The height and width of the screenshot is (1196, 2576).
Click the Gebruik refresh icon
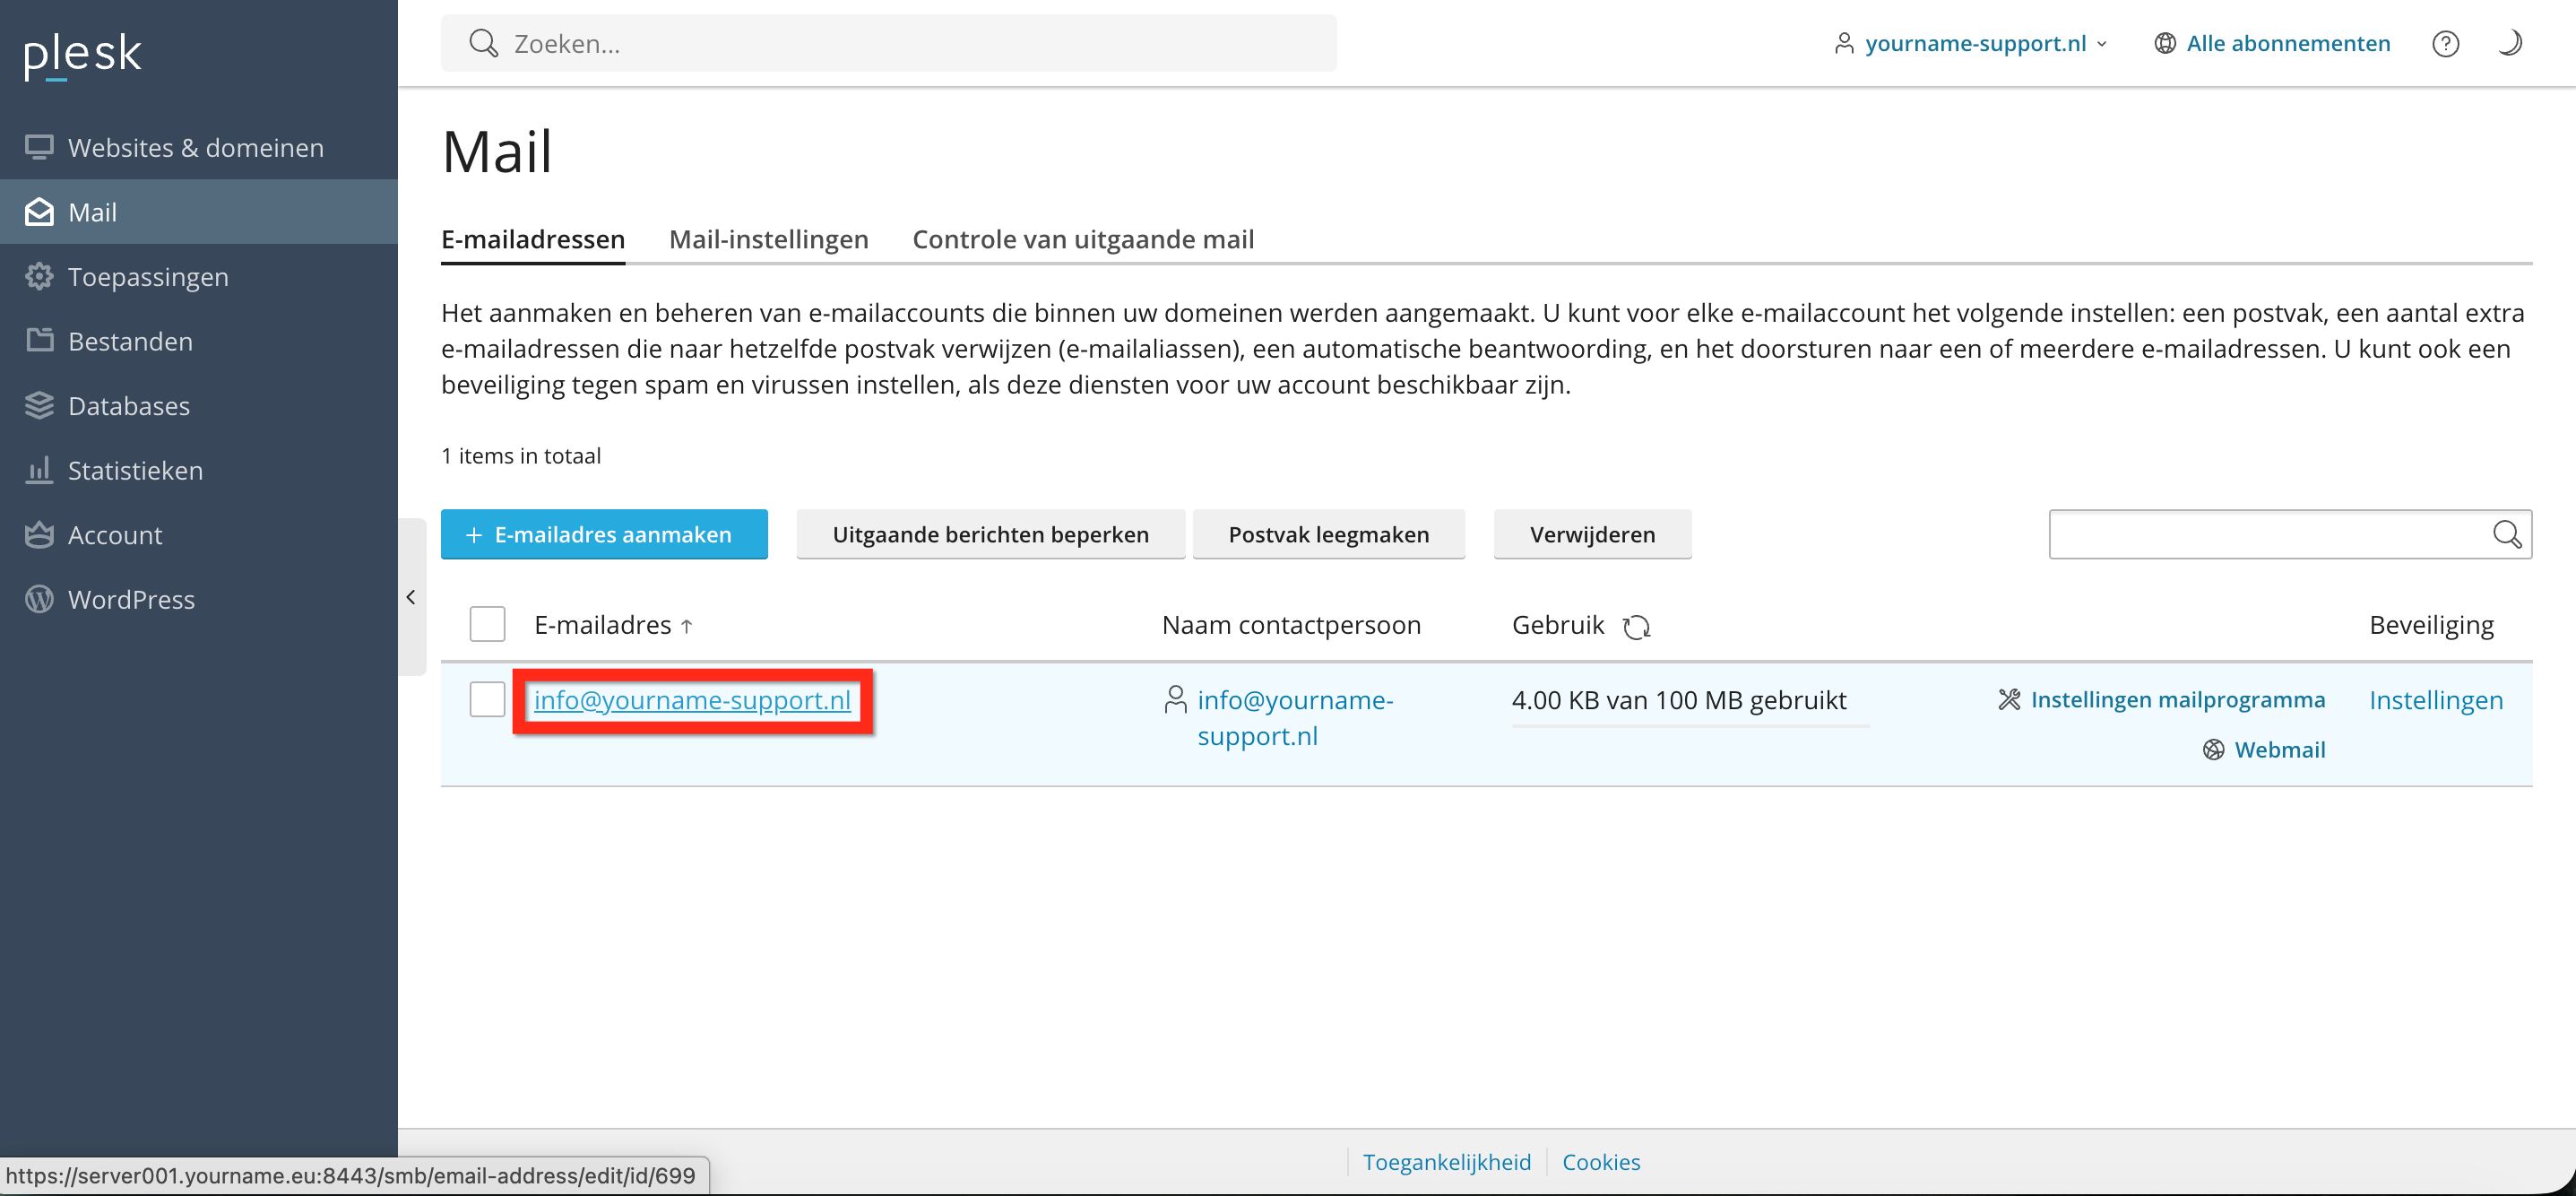(1636, 627)
